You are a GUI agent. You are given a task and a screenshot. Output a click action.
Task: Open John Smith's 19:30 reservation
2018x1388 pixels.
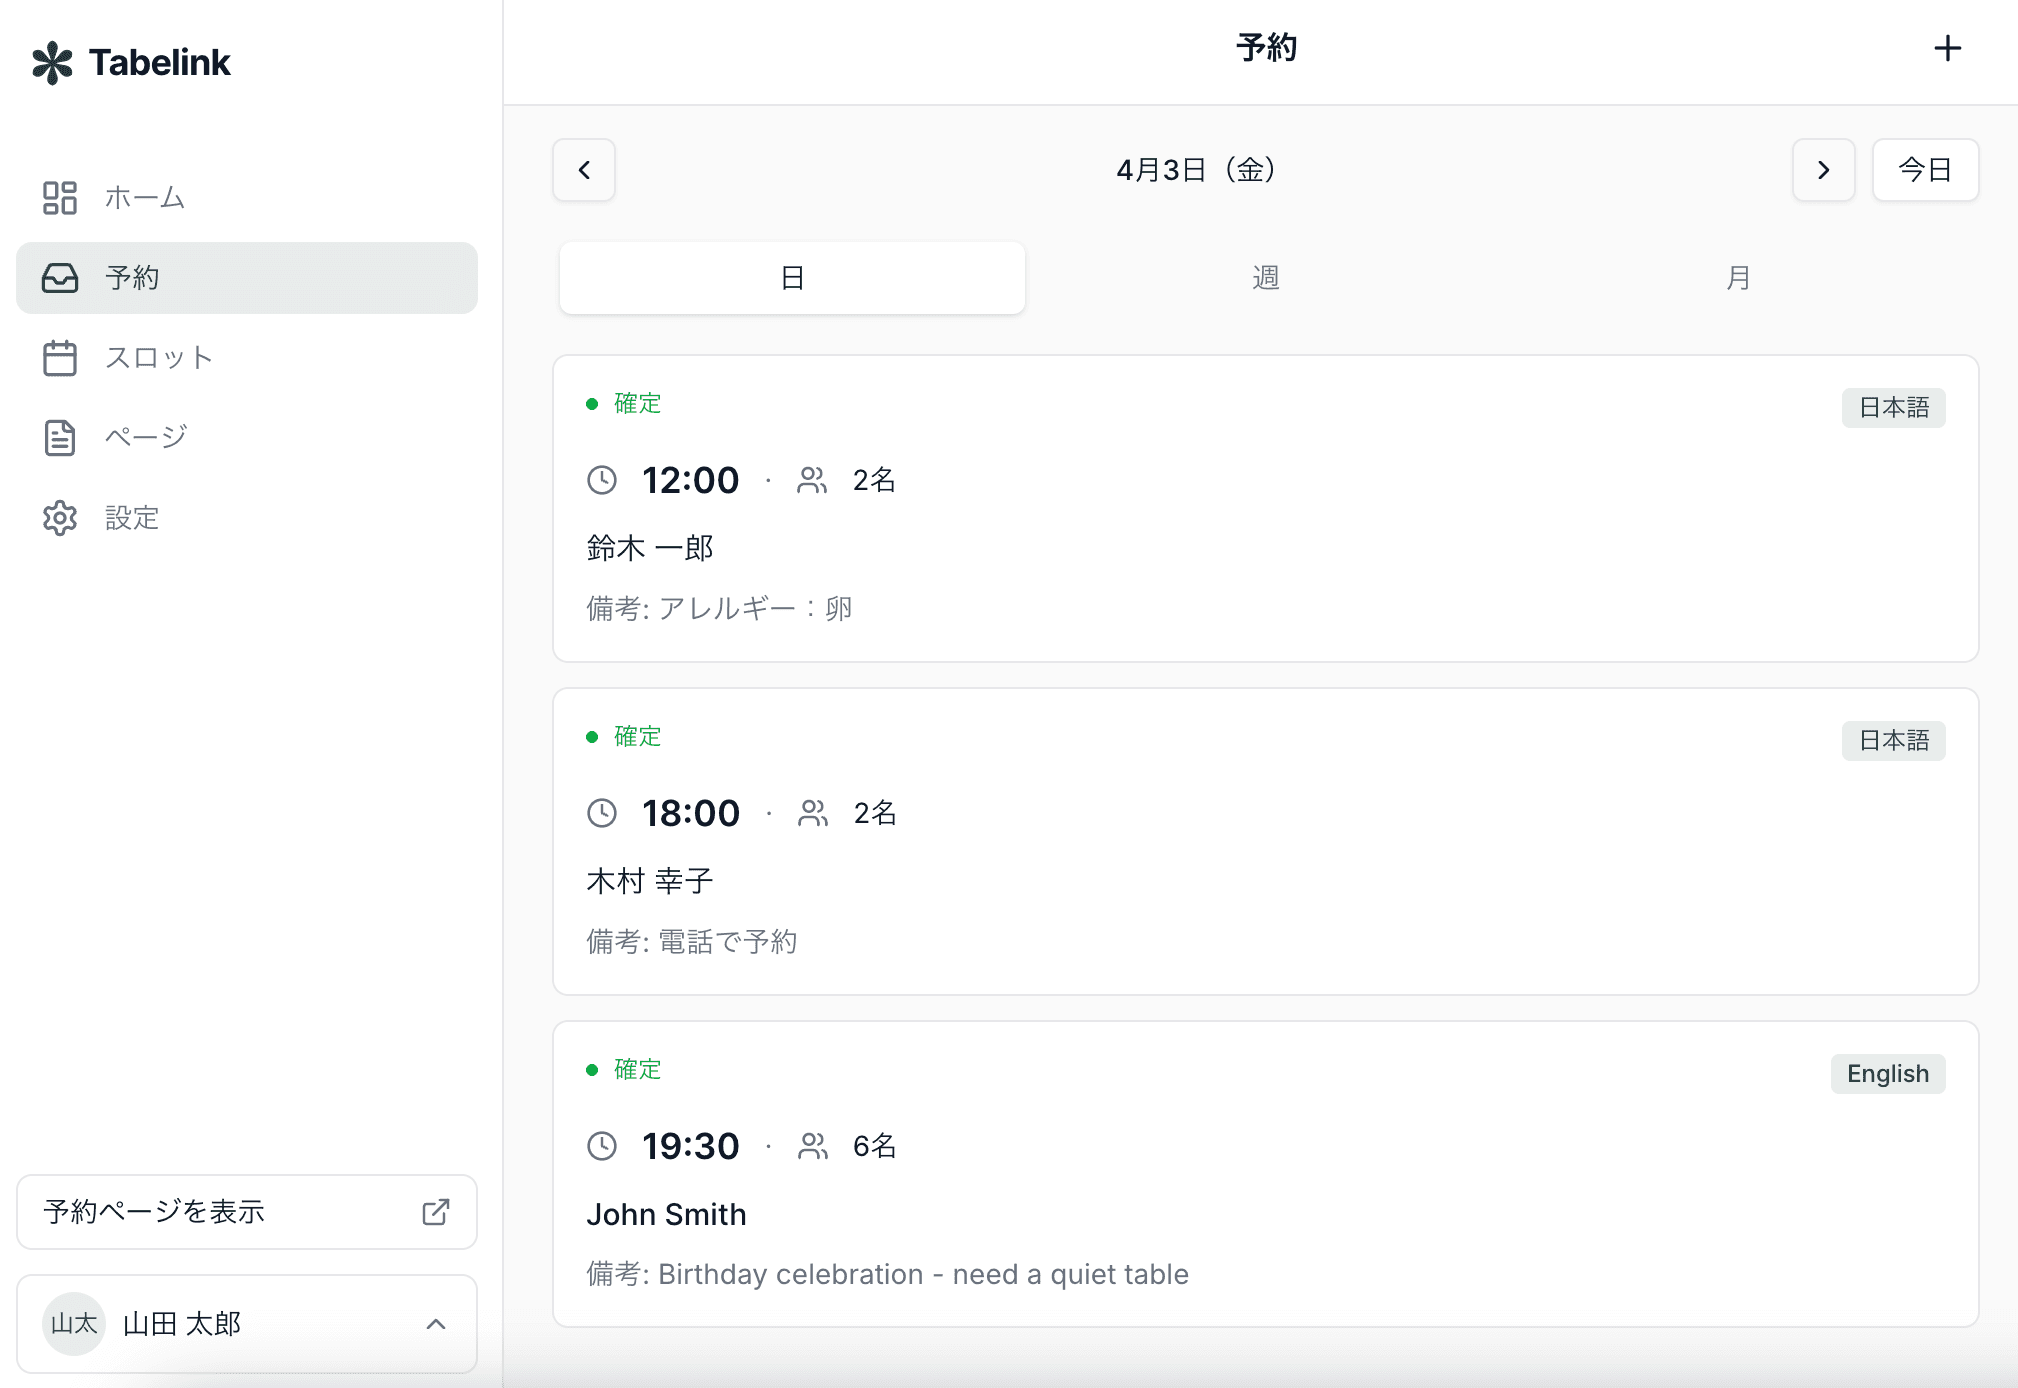pyautogui.click(x=1265, y=1174)
